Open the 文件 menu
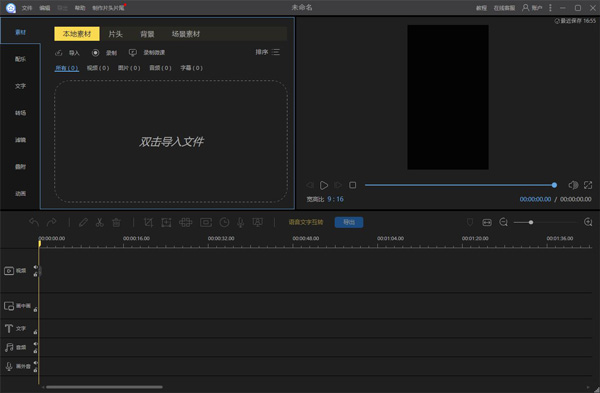Viewport: 600px width, 393px height. point(27,8)
